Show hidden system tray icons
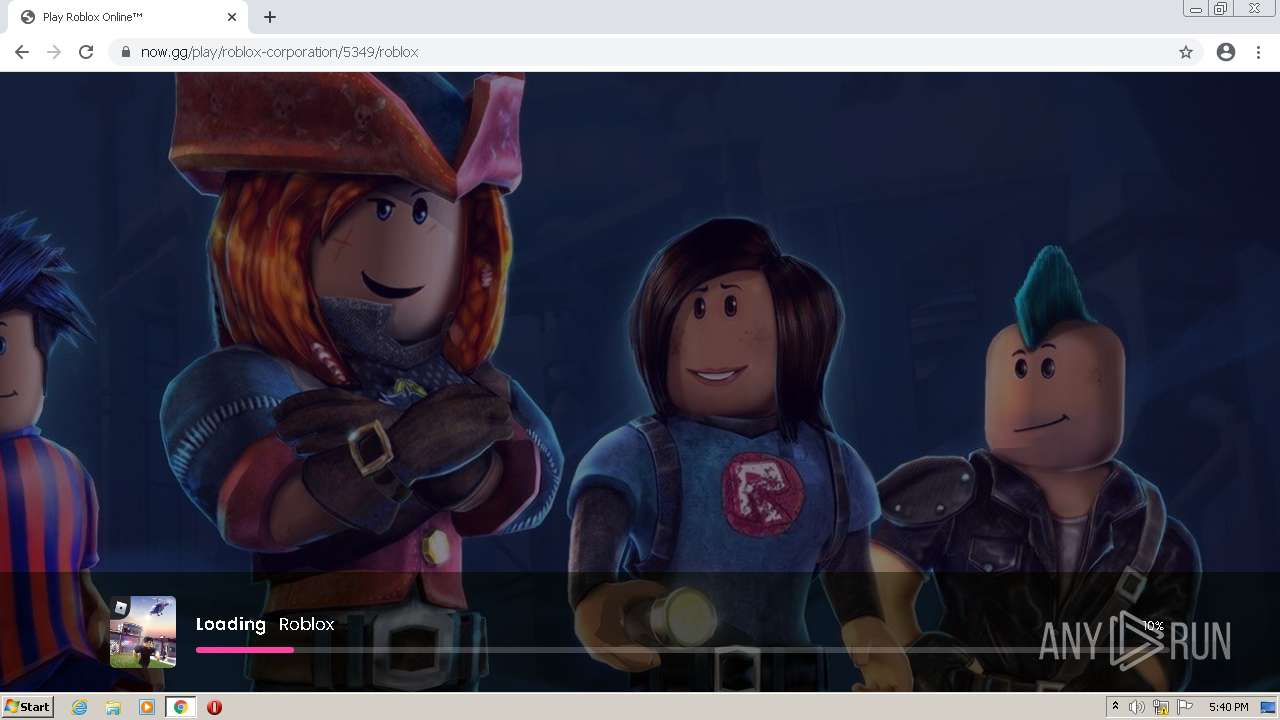The height and width of the screenshot is (720, 1280). pyautogui.click(x=1115, y=707)
